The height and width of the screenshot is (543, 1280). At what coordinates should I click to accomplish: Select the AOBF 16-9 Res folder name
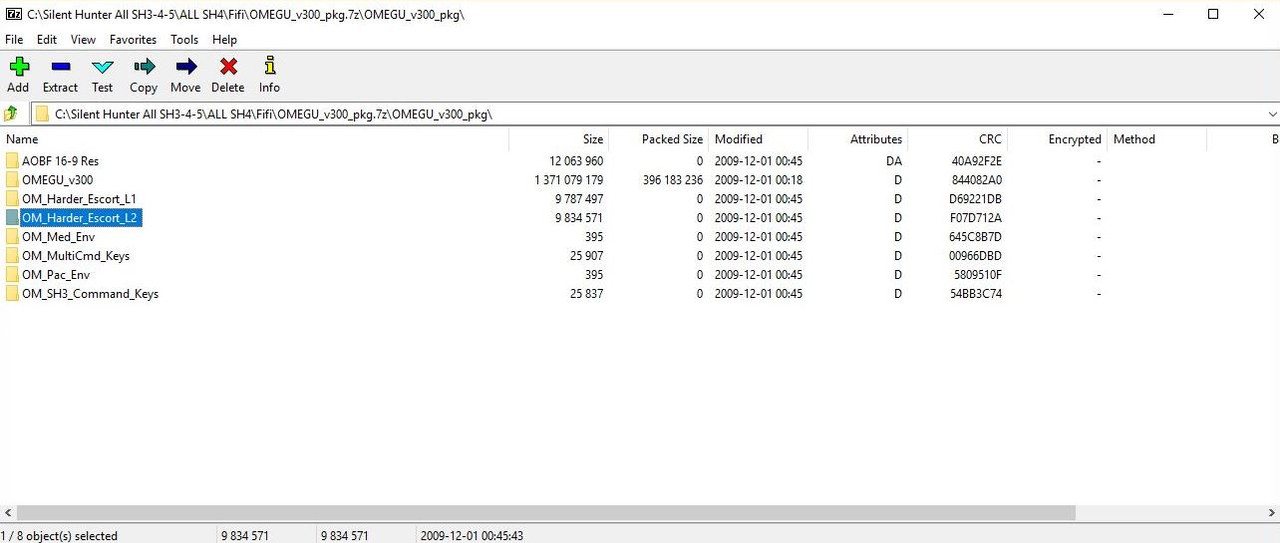[x=60, y=161]
